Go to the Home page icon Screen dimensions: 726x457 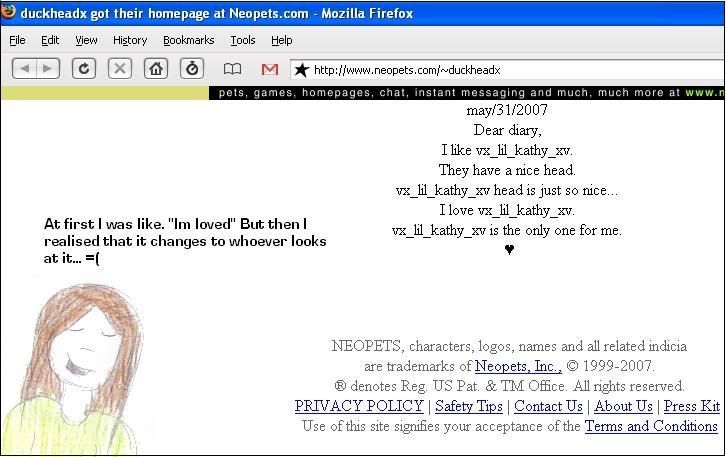pos(155,69)
